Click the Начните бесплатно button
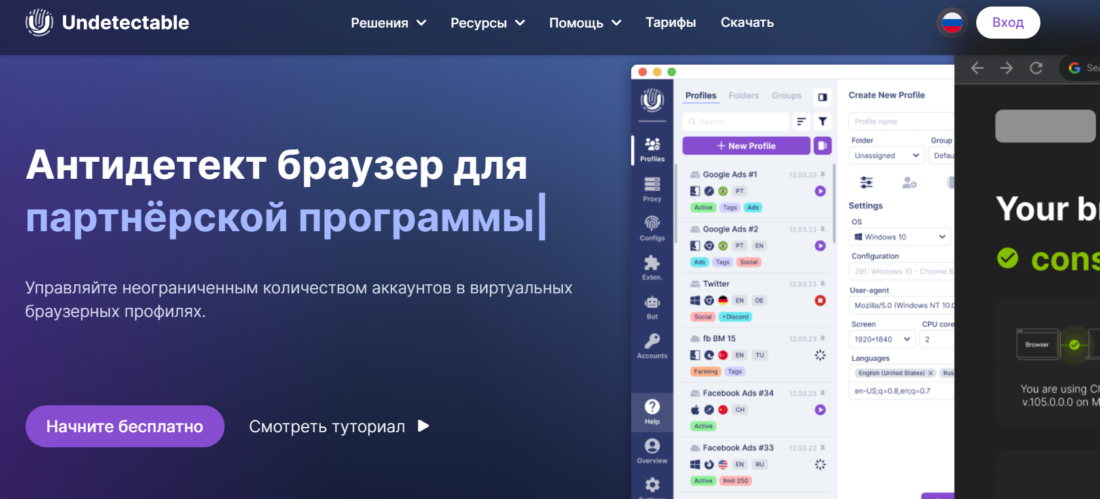This screenshot has width=1100, height=499. tap(125, 426)
